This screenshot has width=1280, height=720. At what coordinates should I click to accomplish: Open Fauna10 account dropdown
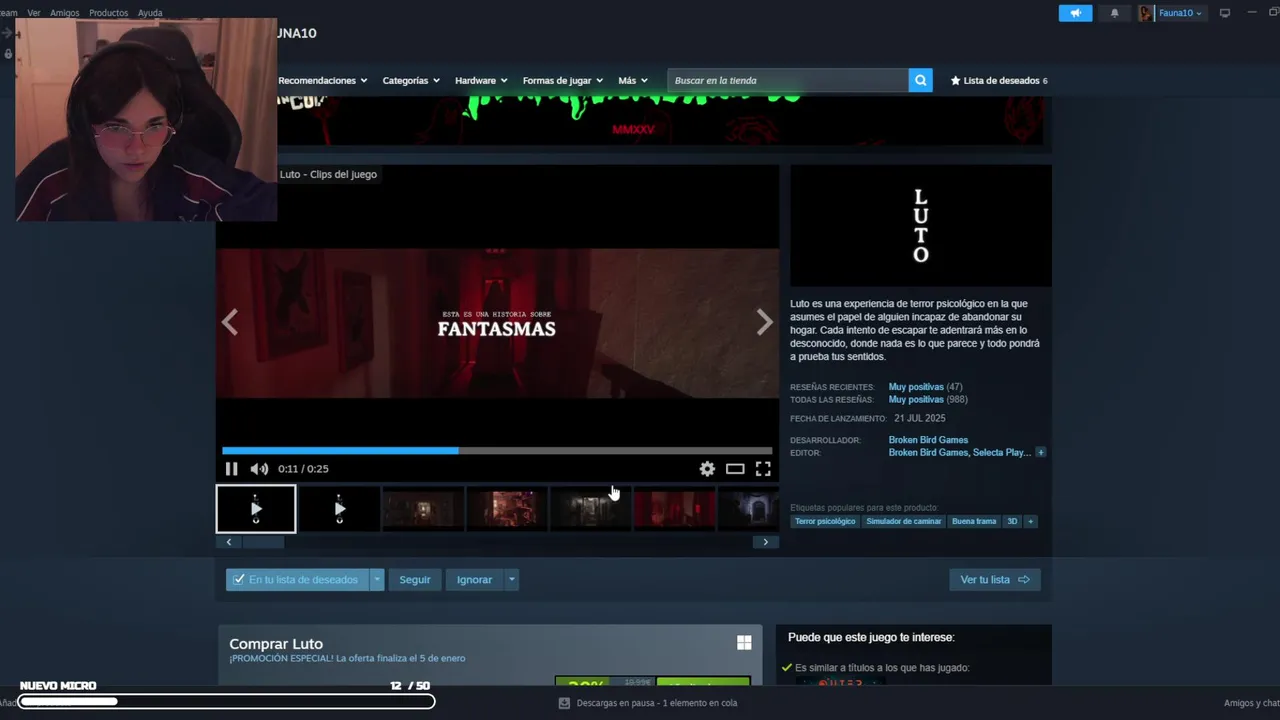click(x=1181, y=13)
